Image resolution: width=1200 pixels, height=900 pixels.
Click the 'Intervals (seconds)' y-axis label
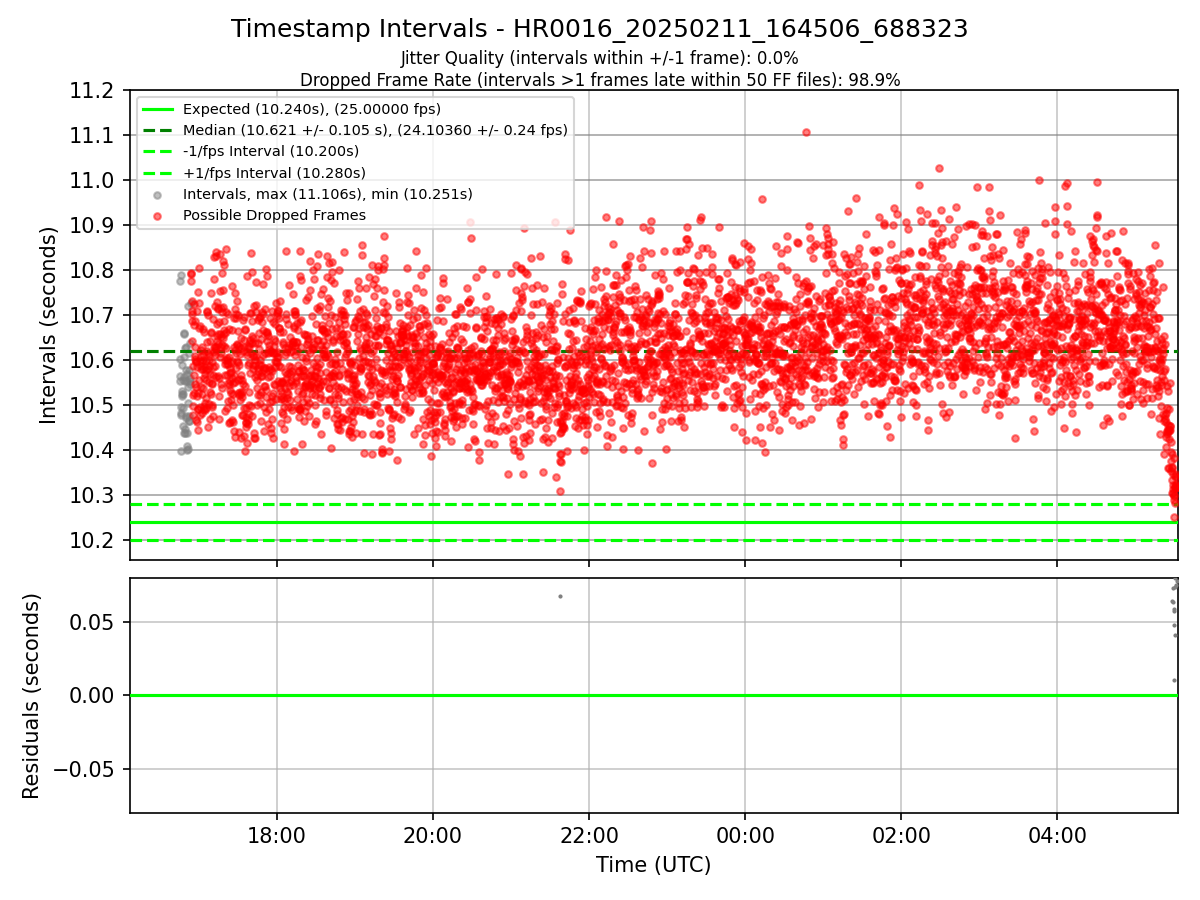pos(48,325)
